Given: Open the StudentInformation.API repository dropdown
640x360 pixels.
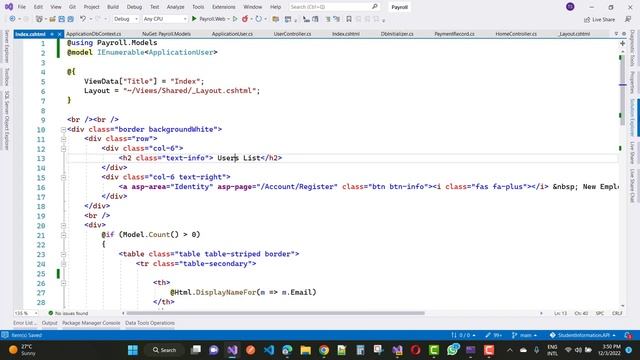Looking at the screenshot, I should [x=582, y=335].
